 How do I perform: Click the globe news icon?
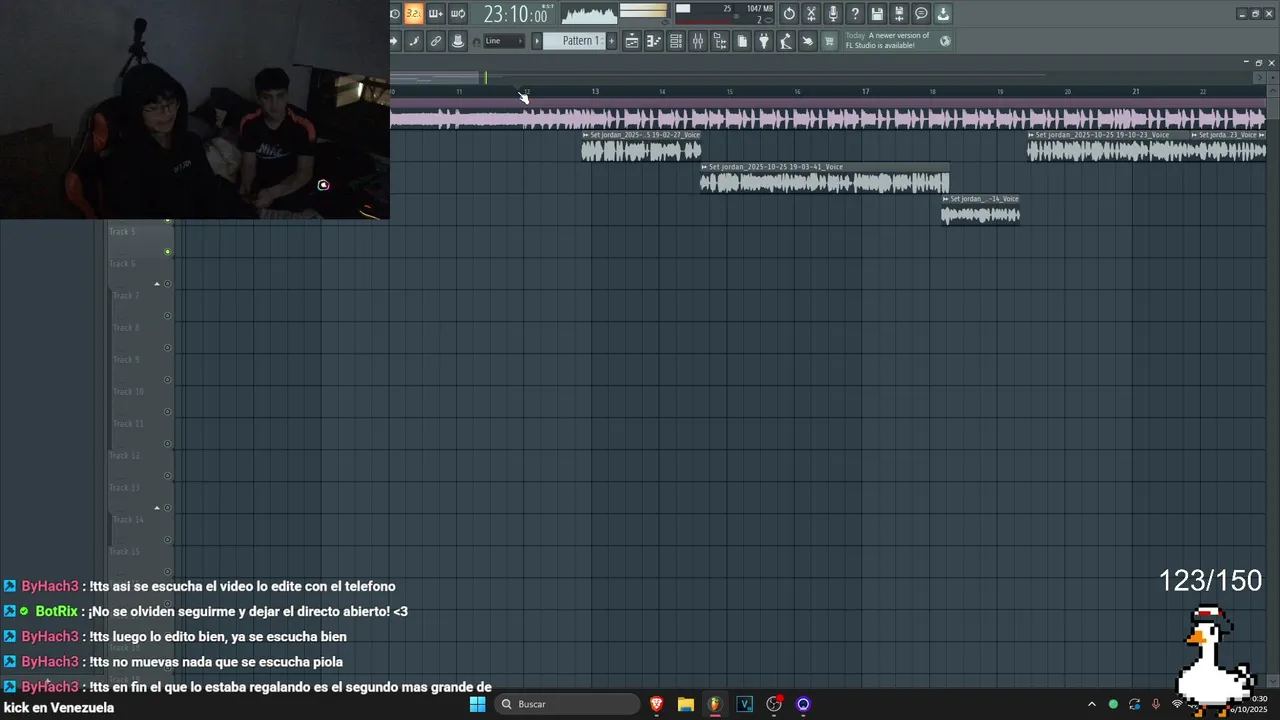[945, 41]
